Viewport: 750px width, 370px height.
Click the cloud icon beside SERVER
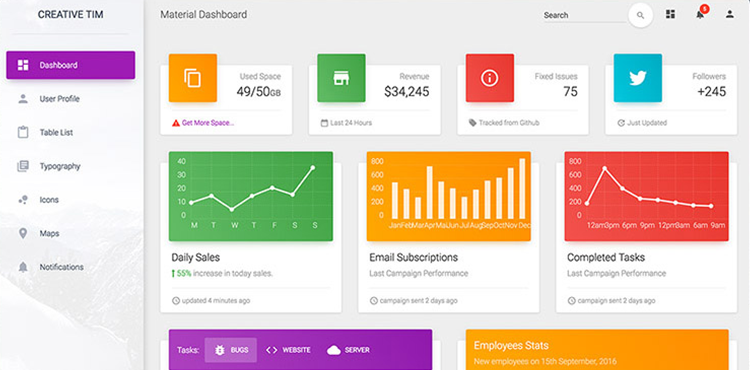point(334,350)
